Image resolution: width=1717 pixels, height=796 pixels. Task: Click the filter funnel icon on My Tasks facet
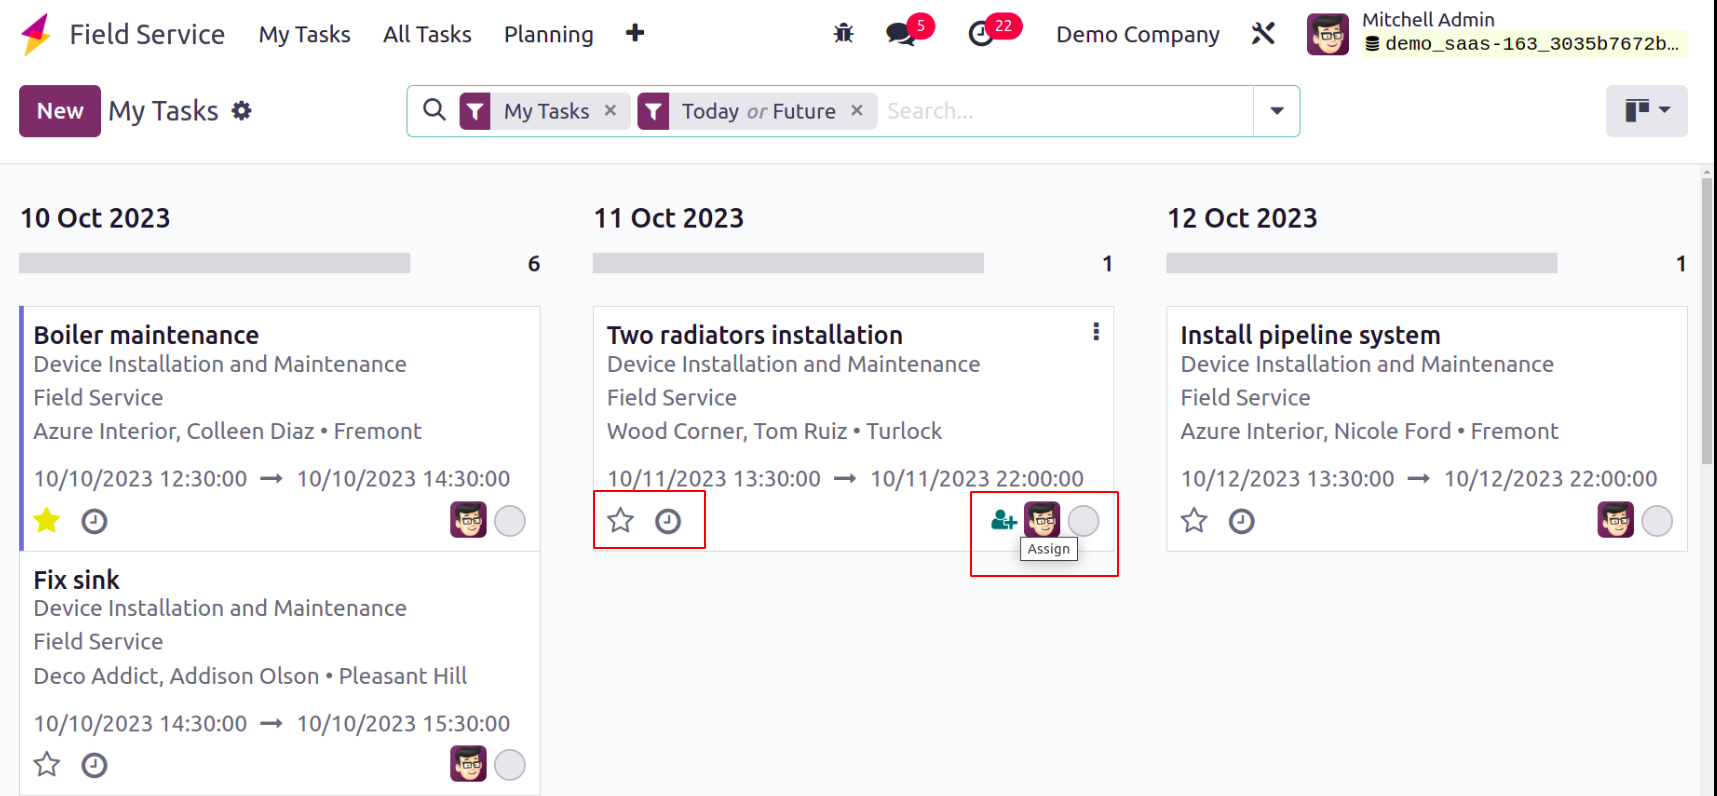click(x=475, y=111)
